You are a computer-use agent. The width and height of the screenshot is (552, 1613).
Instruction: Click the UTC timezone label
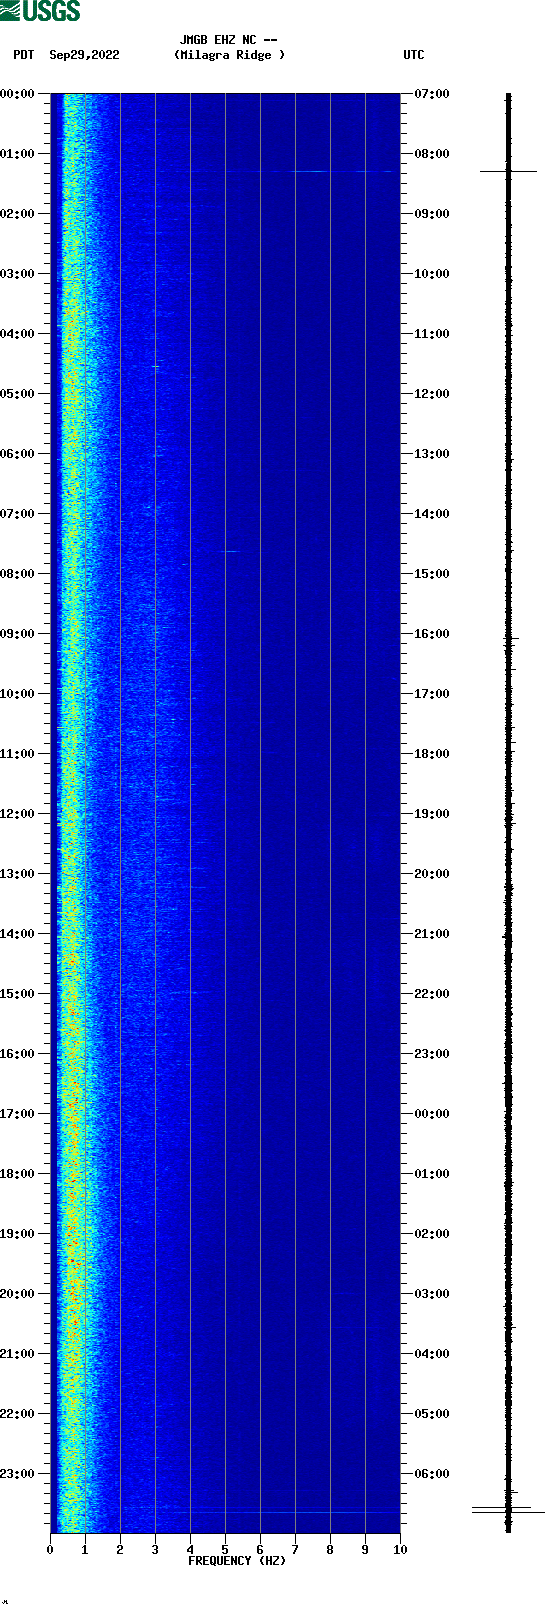[414, 55]
